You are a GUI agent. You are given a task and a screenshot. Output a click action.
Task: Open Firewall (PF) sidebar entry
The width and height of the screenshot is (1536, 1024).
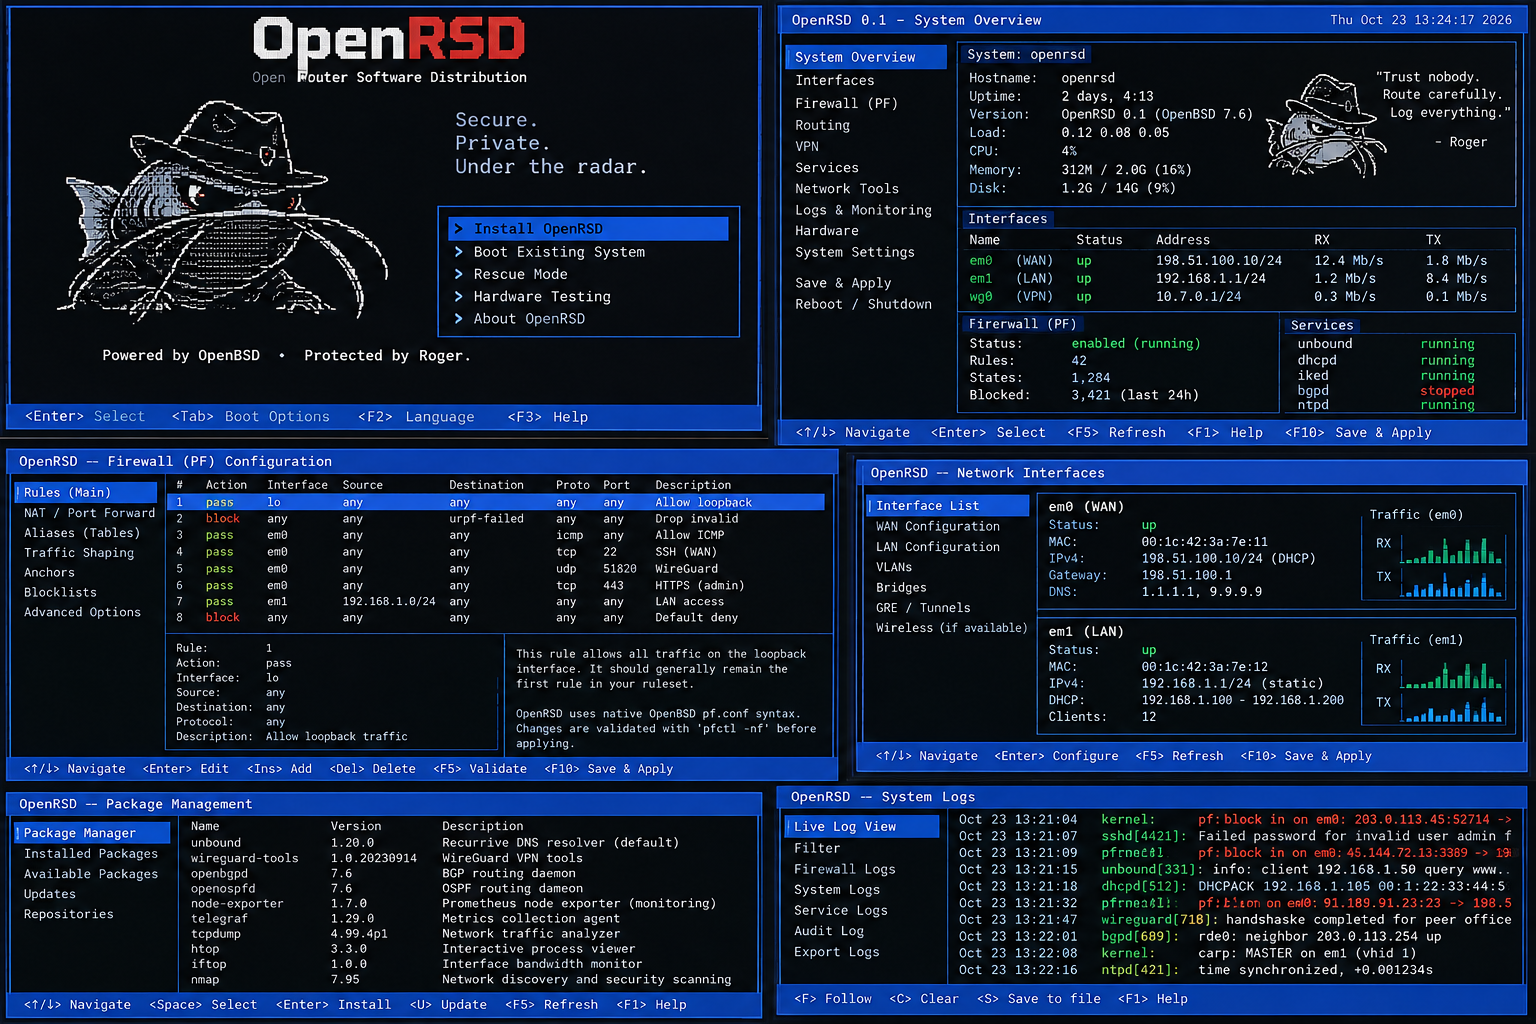click(846, 103)
